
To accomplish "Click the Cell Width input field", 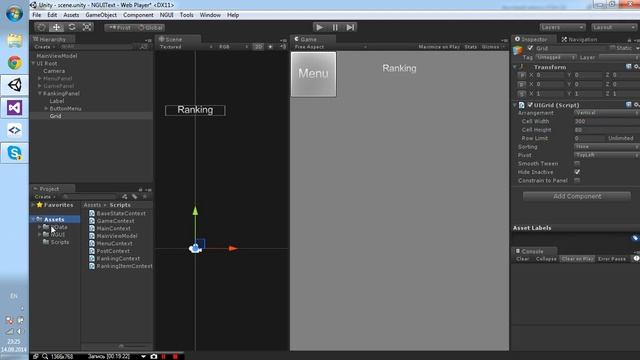I will [x=607, y=121].
